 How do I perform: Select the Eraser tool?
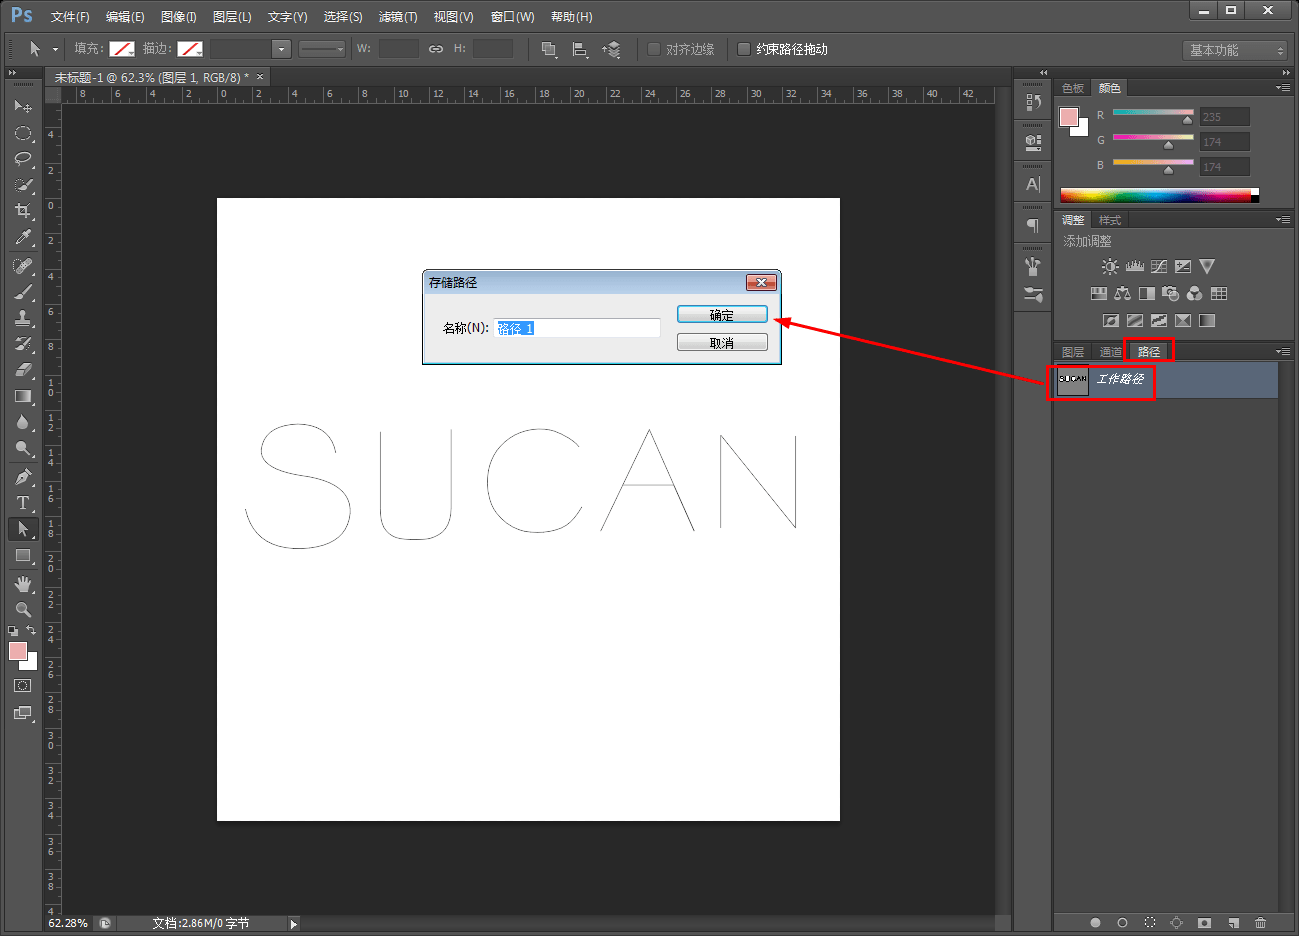23,370
